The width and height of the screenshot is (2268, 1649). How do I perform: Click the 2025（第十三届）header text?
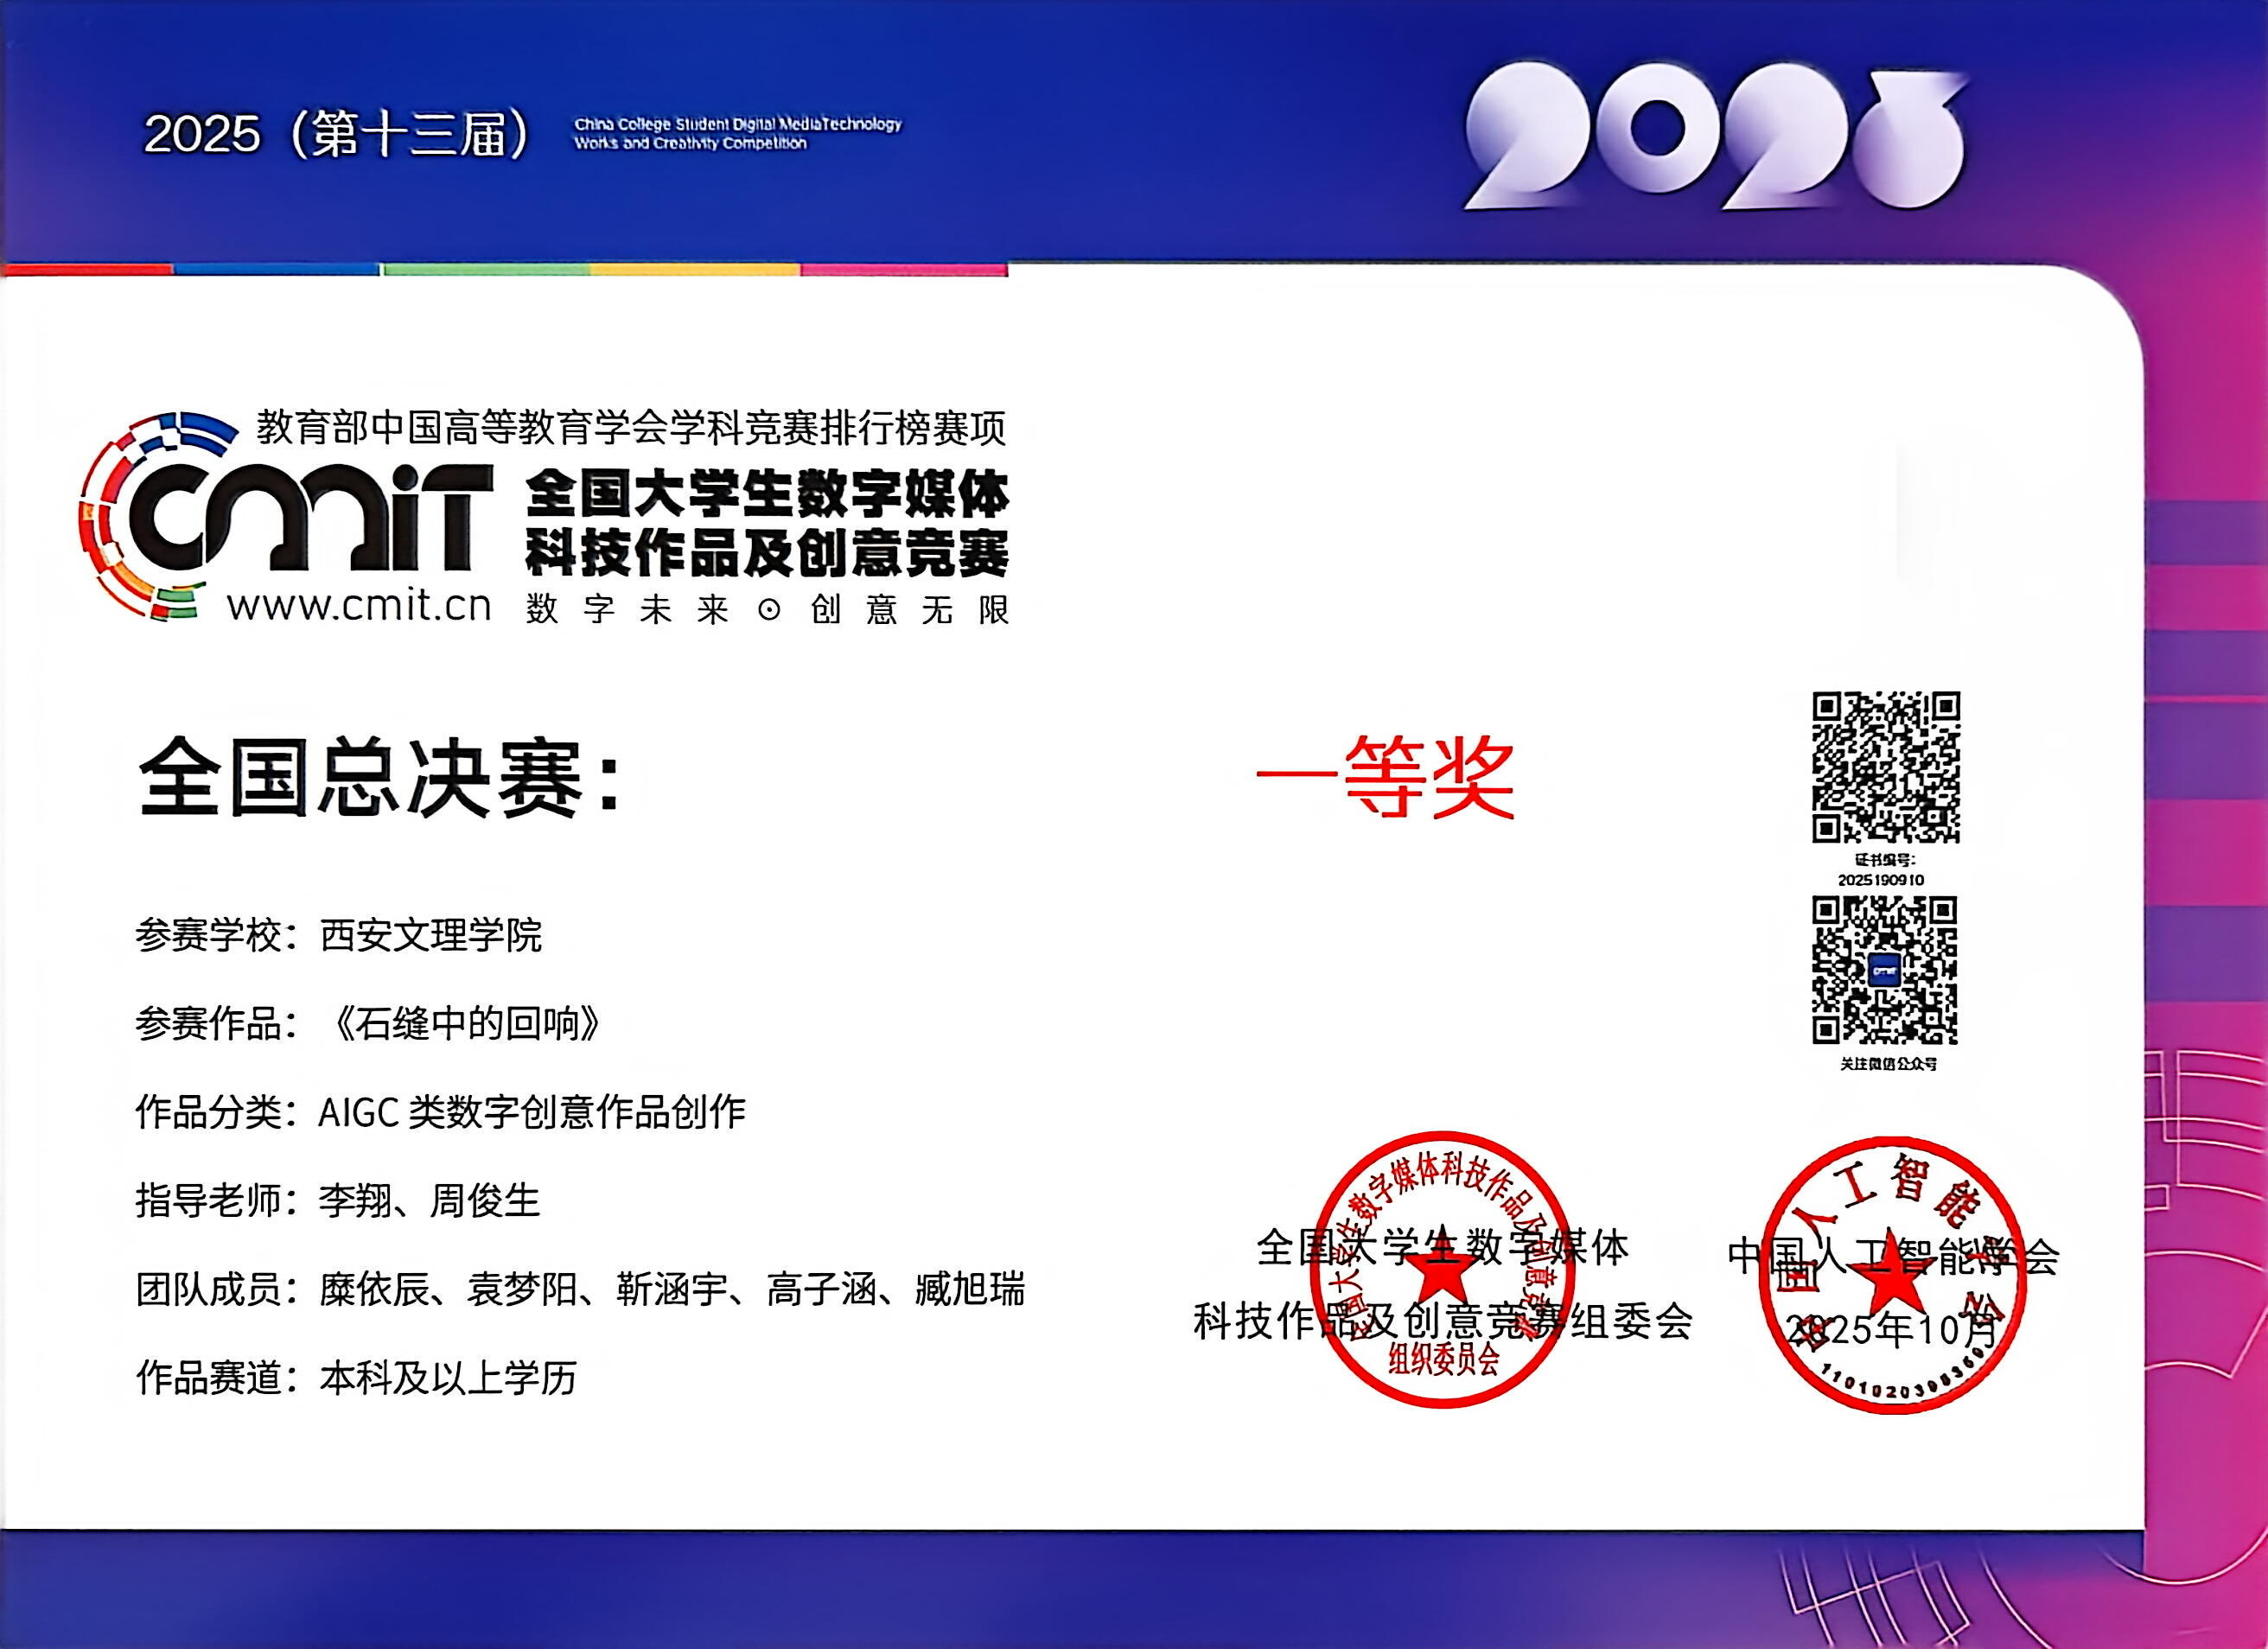(337, 134)
